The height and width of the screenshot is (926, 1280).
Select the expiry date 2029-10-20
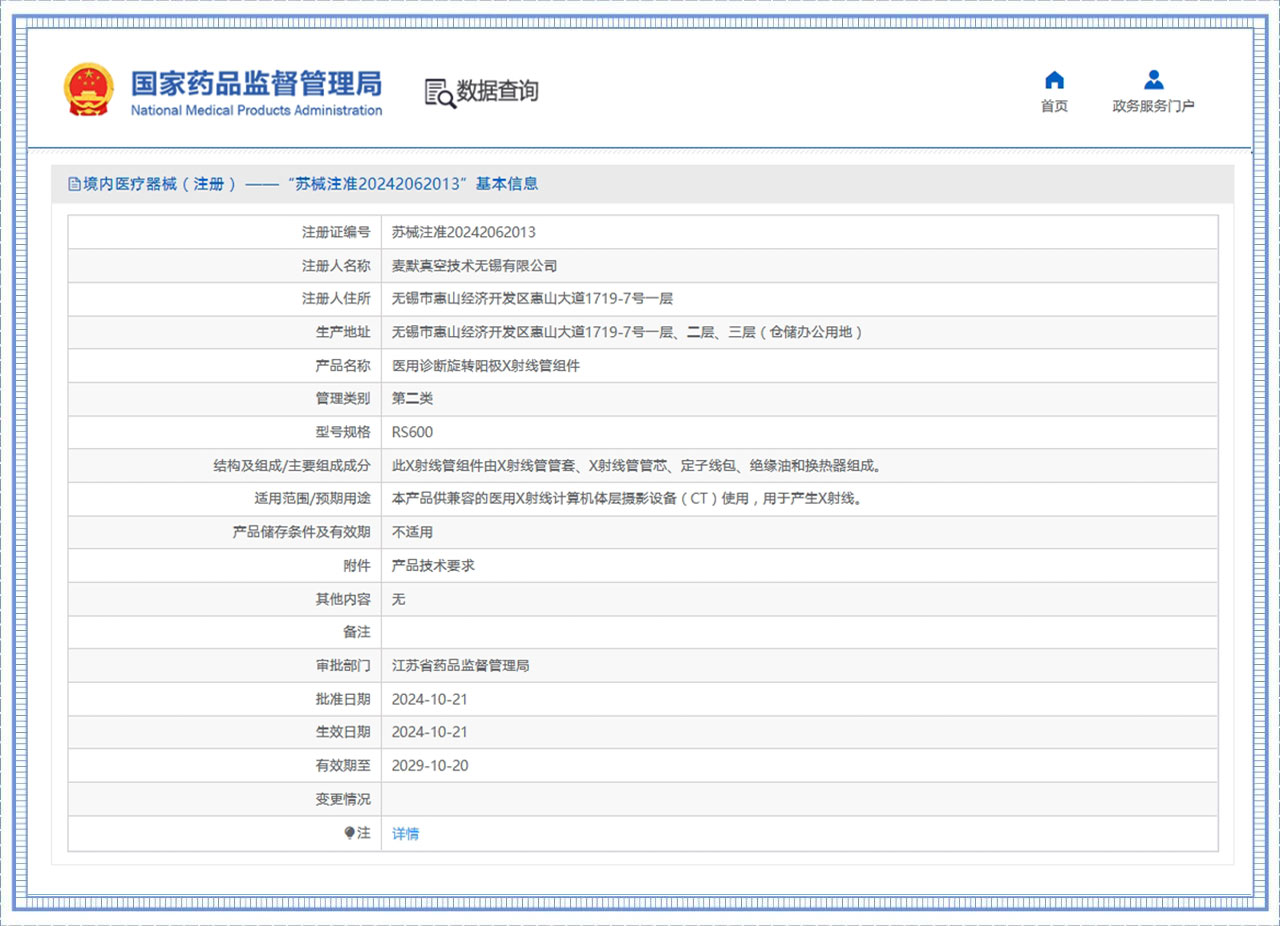point(430,766)
